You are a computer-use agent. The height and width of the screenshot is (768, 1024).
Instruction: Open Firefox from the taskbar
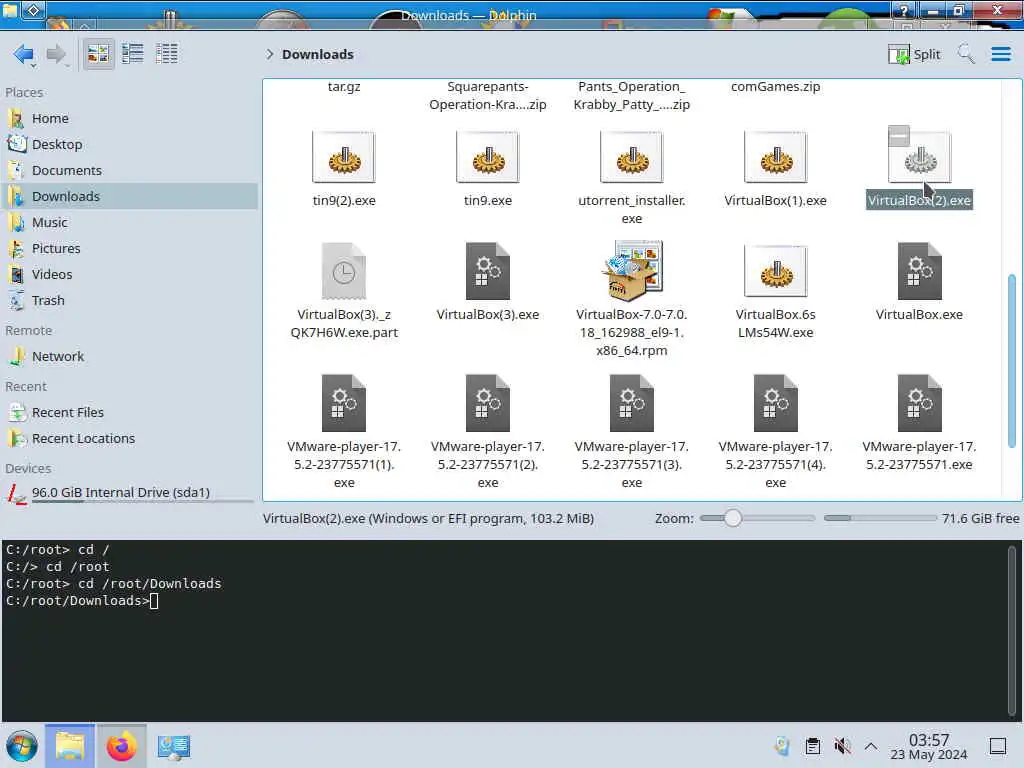pyautogui.click(x=121, y=746)
